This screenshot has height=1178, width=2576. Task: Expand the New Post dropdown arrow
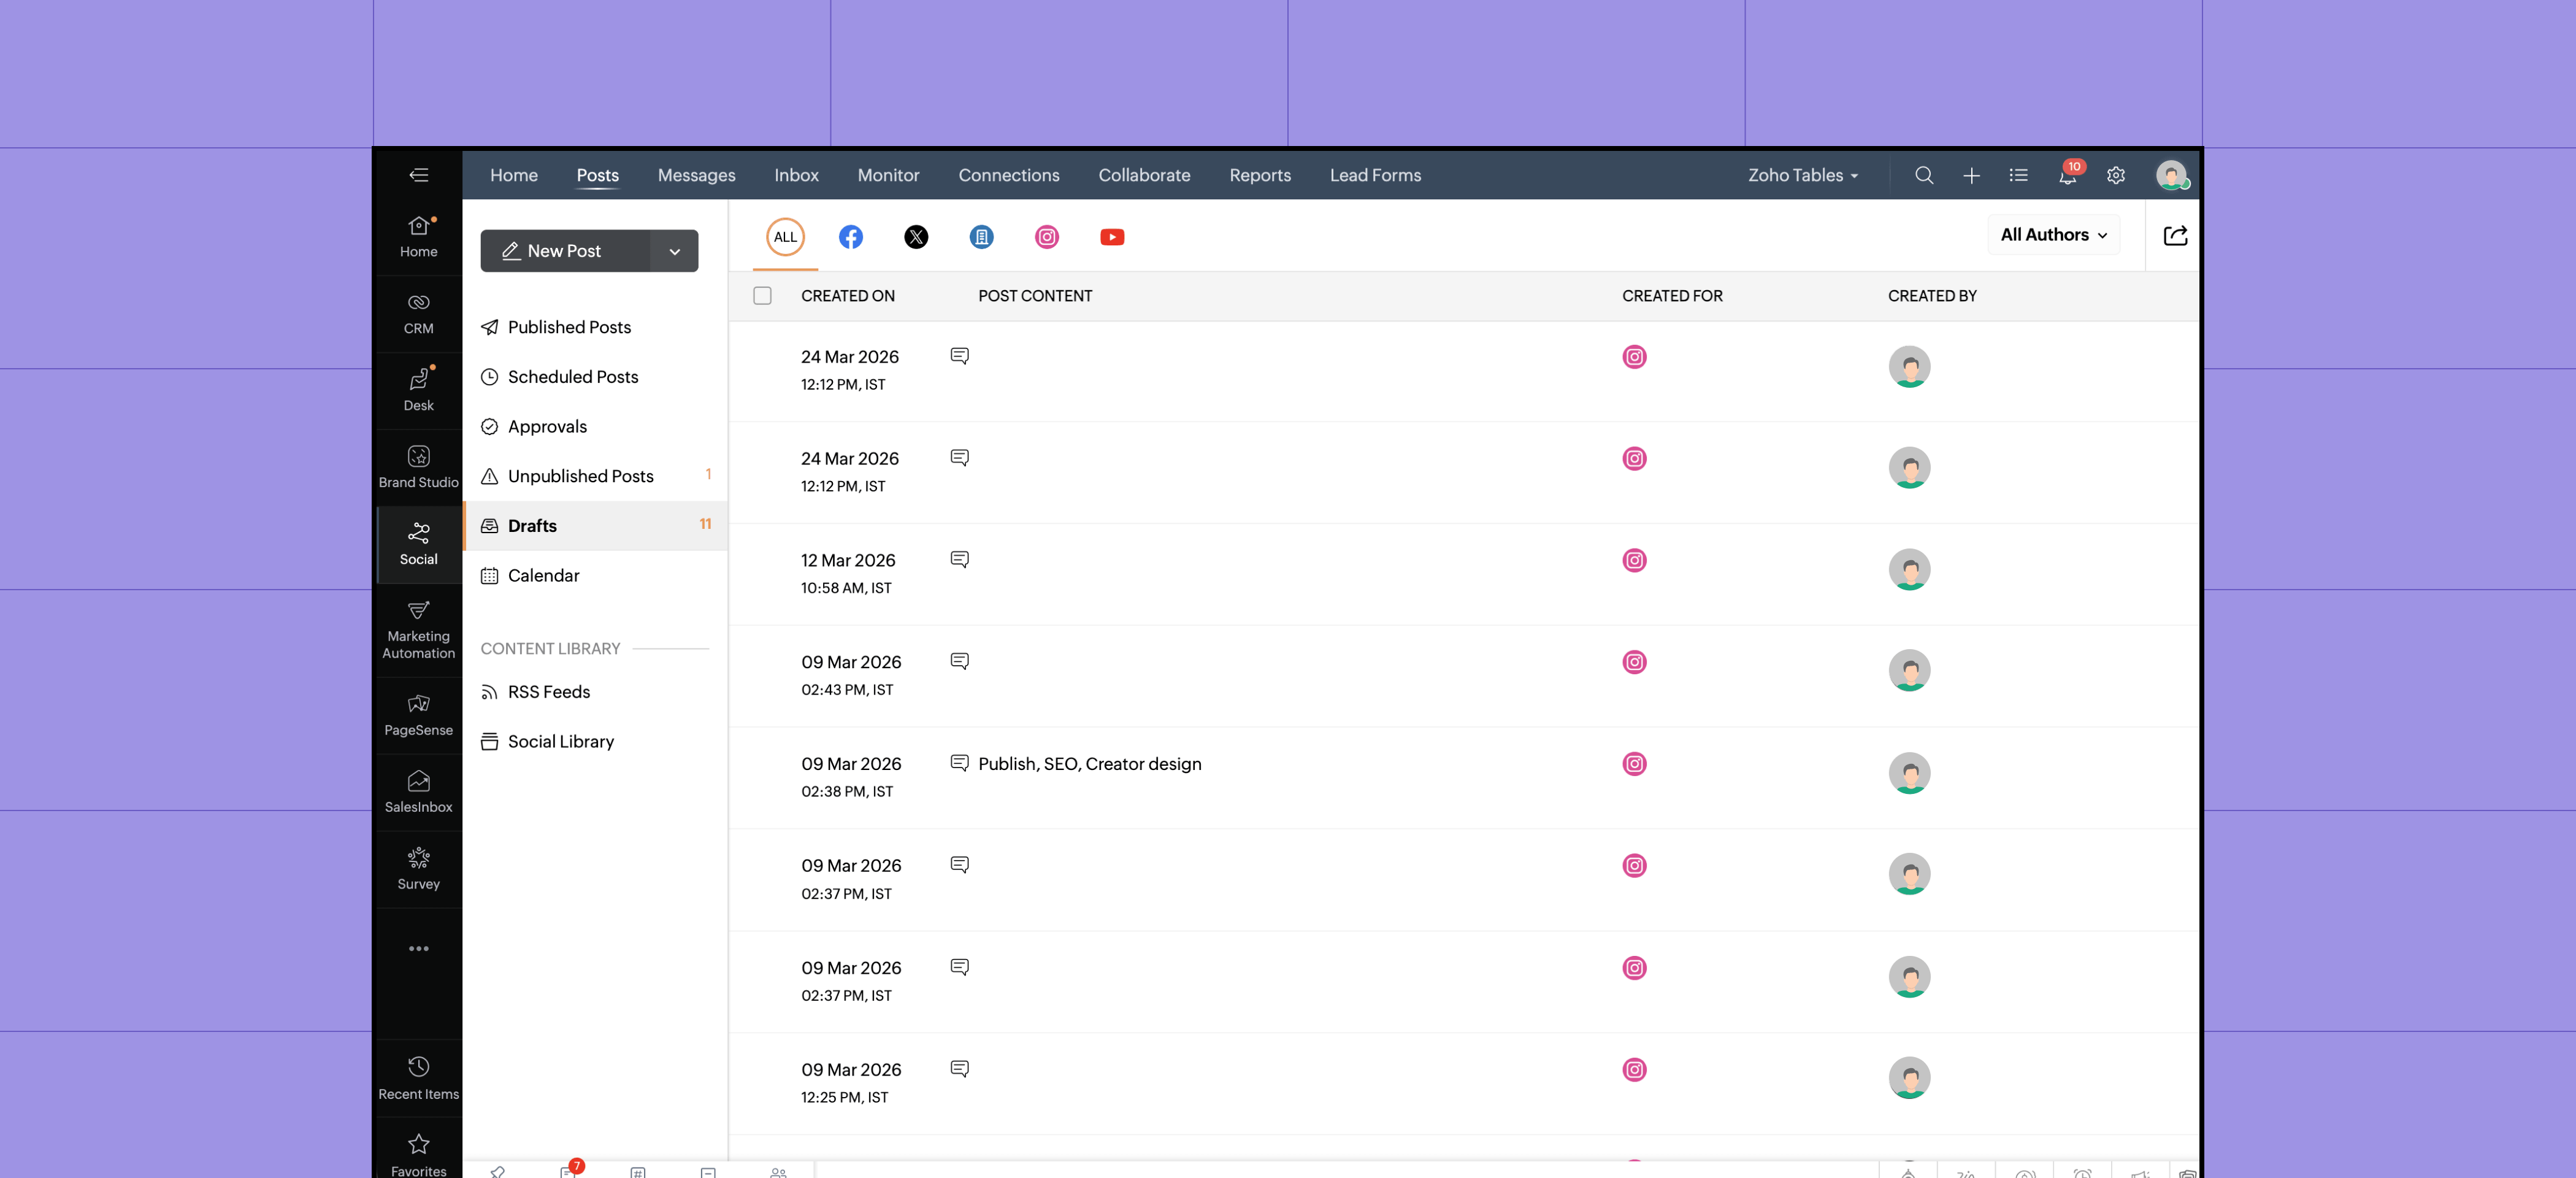674,251
